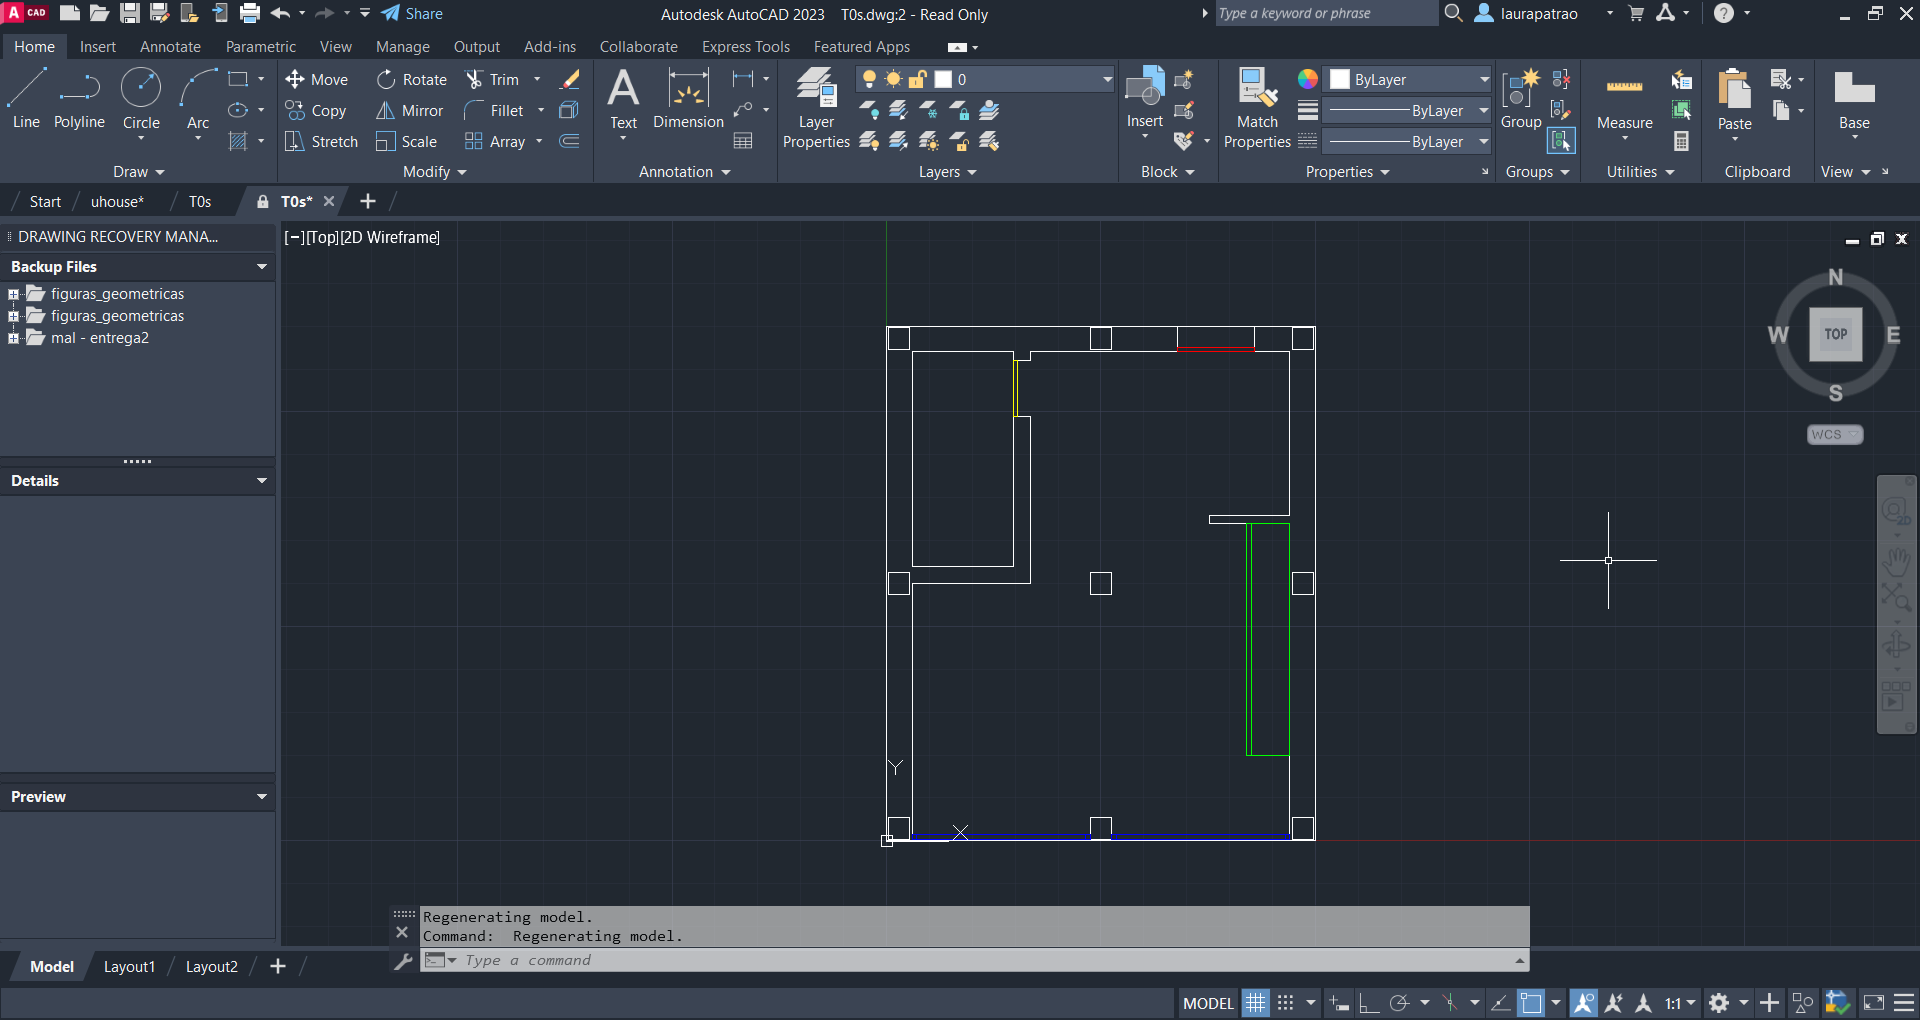
Task: Click the Erase tool icon
Action: pyautogui.click(x=570, y=80)
